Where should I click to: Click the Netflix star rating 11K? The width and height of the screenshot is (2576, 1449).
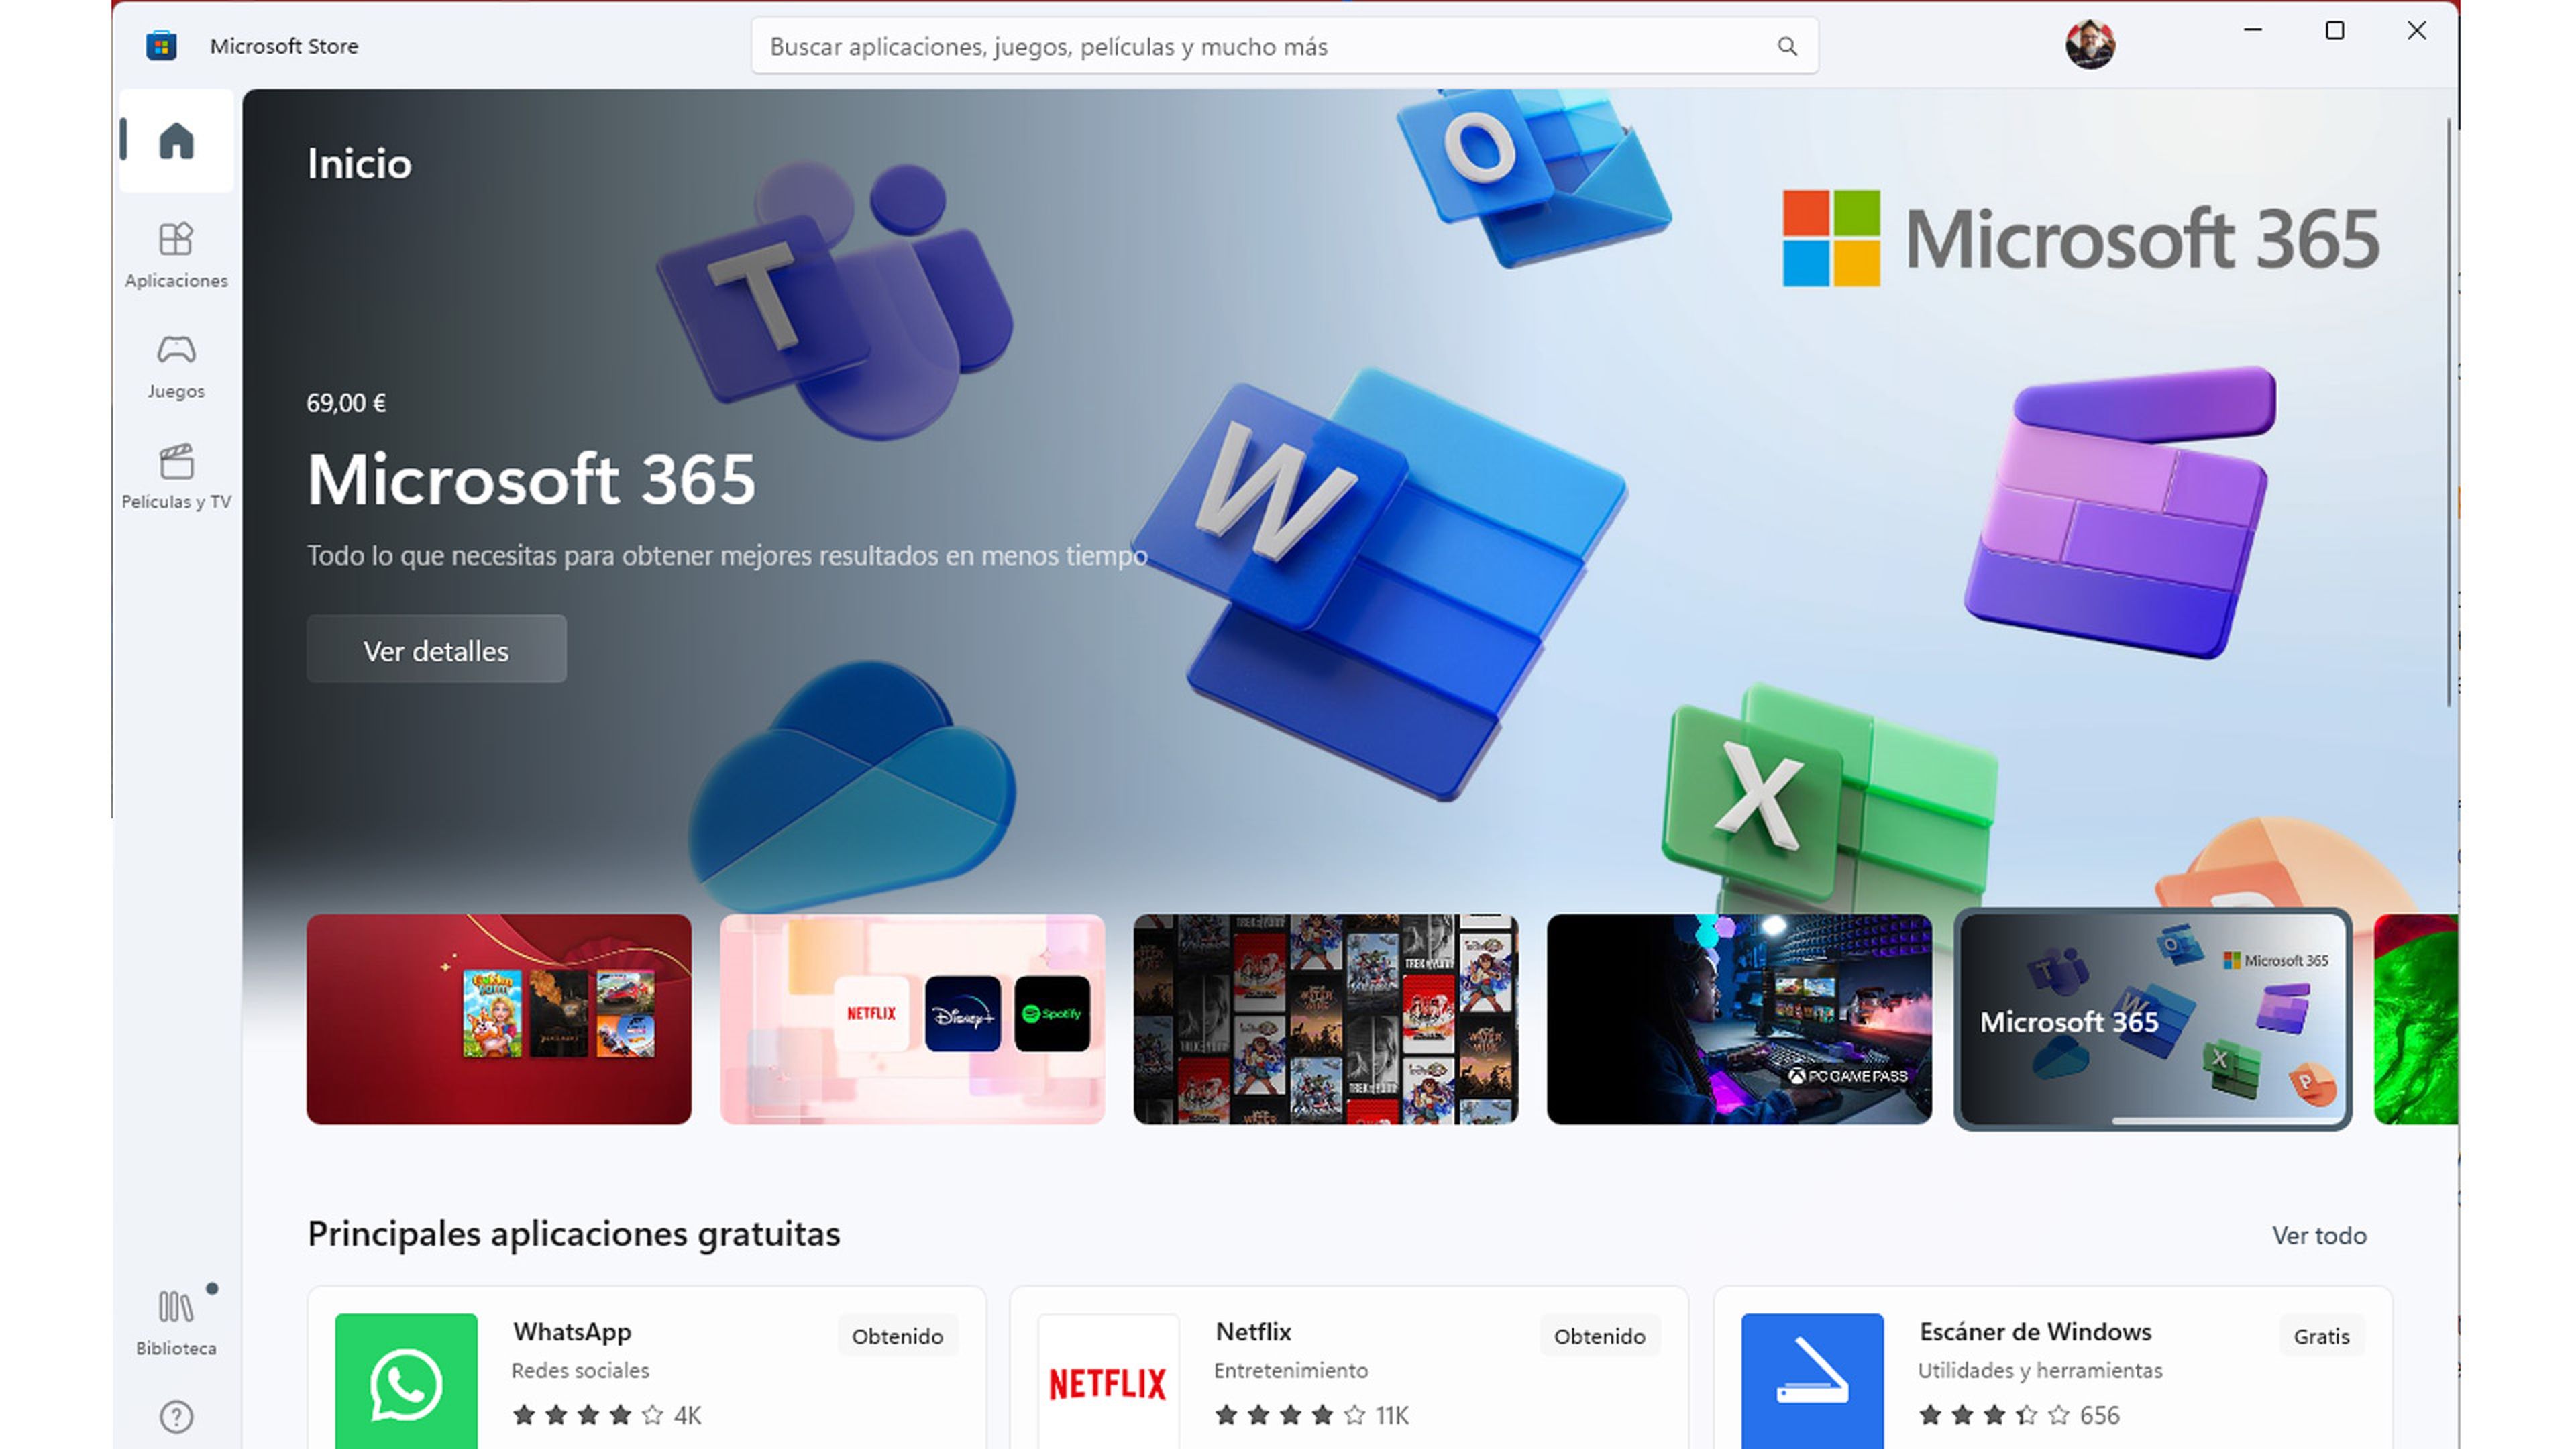click(1311, 1414)
